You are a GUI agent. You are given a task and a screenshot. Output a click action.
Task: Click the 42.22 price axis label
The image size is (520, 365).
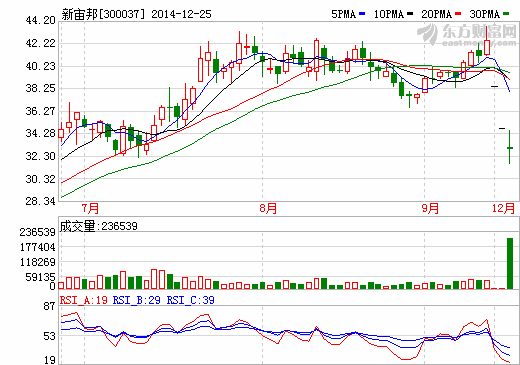click(x=40, y=43)
